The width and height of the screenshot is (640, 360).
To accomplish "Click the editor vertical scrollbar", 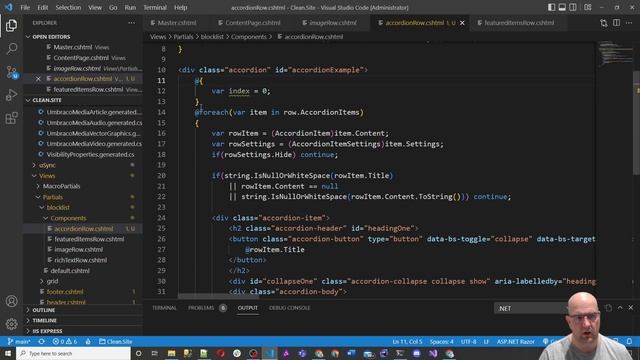I will click(x=636, y=122).
